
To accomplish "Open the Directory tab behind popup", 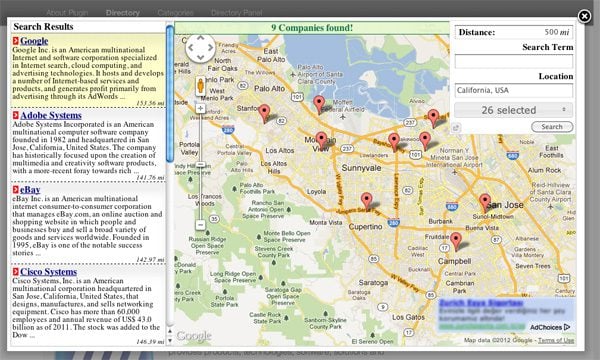I will (122, 13).
